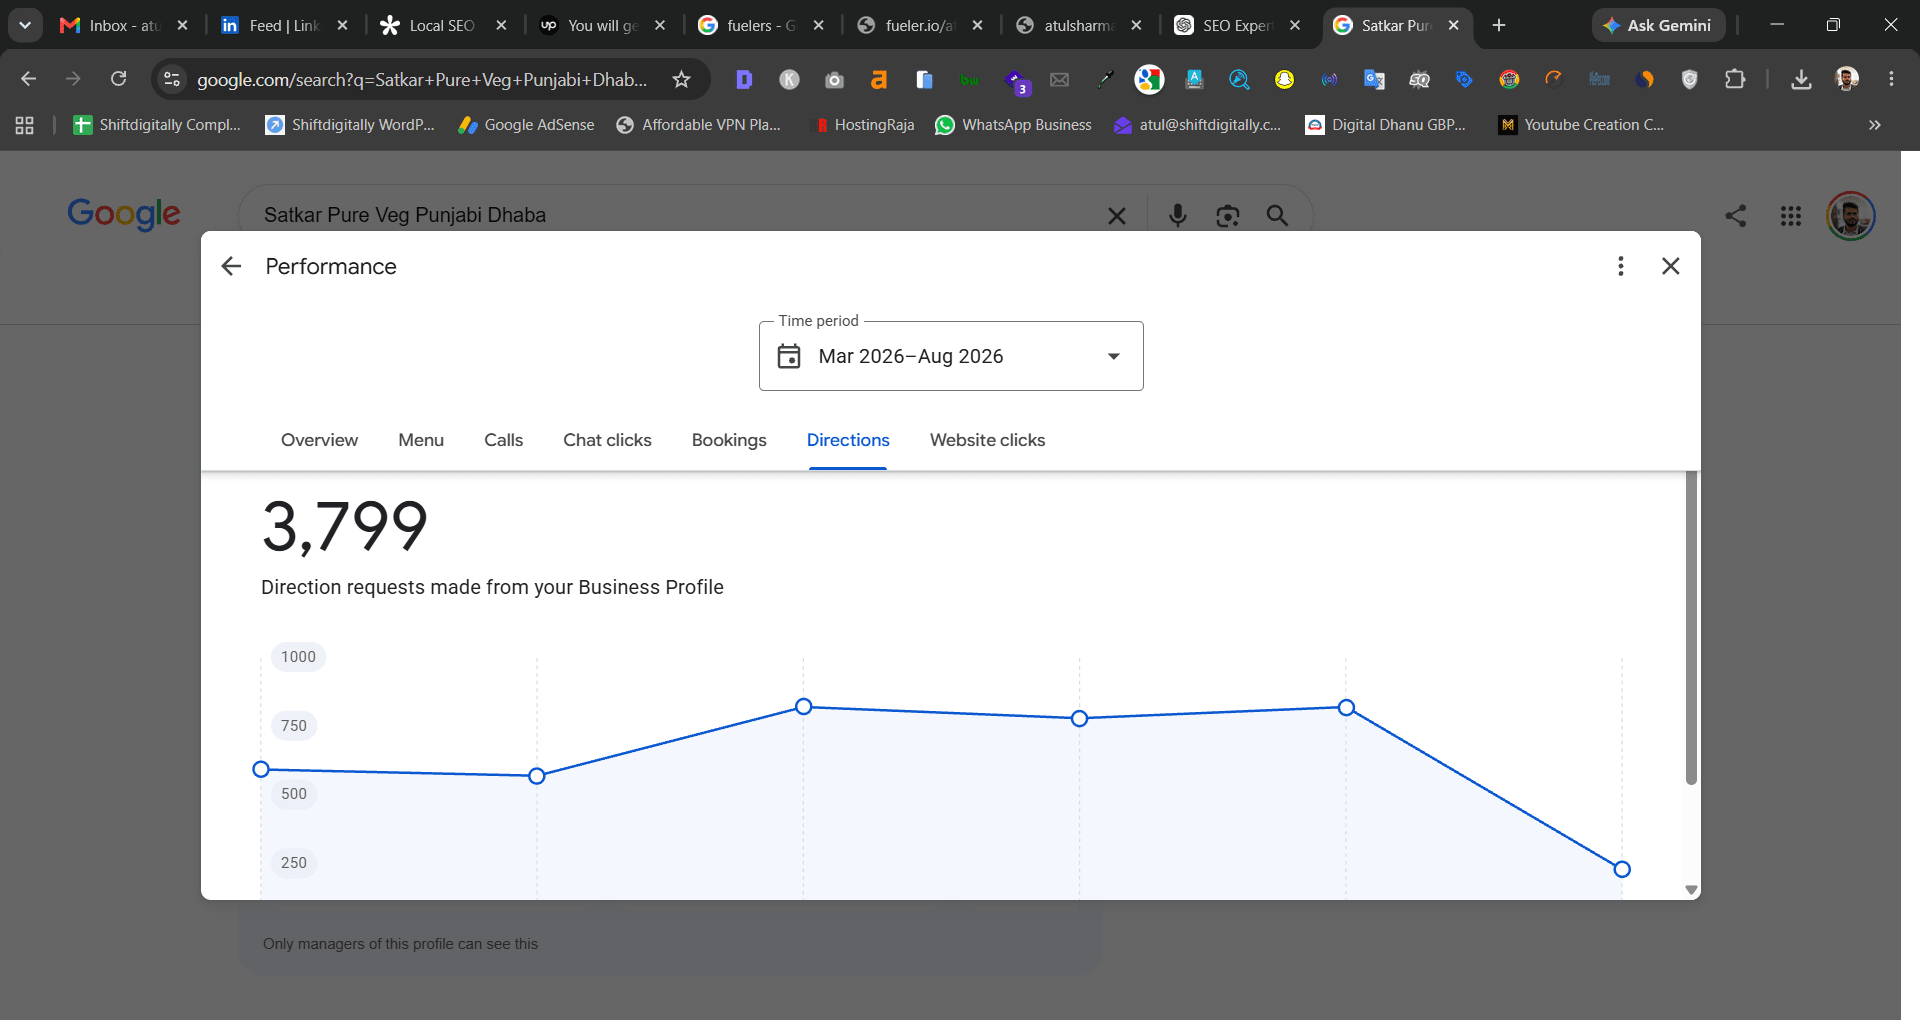Image resolution: width=1920 pixels, height=1020 pixels.
Task: Open the Shiftdigitally WordP... bookmark
Action: 350,125
